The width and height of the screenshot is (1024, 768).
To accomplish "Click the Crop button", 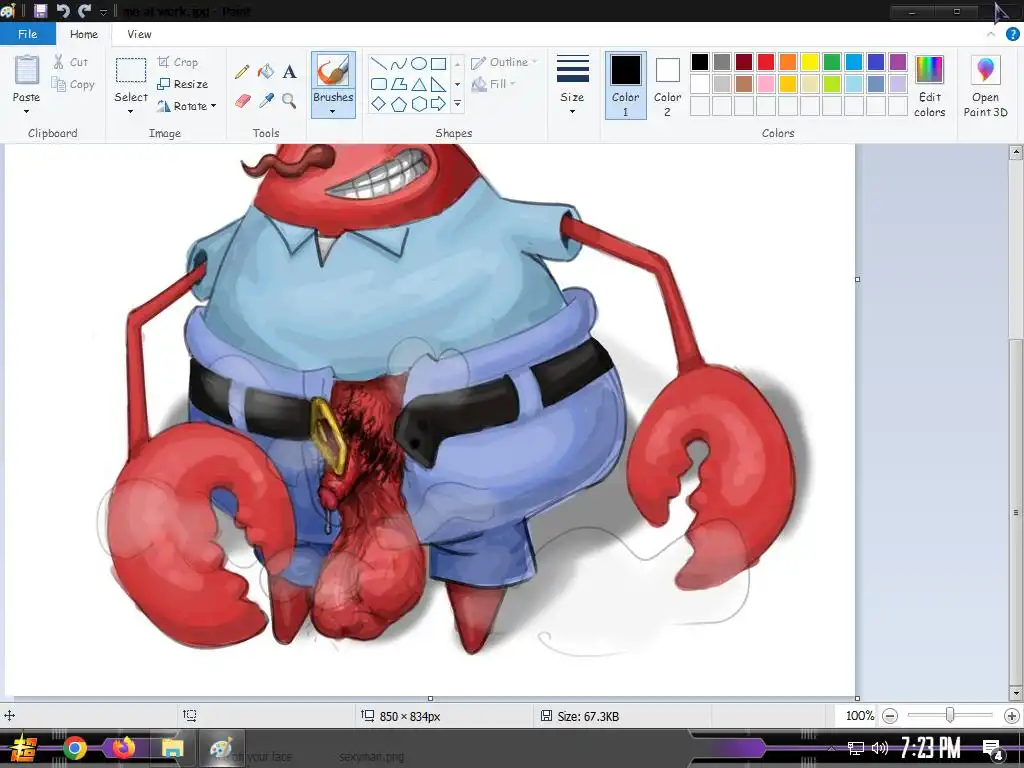I will (178, 62).
